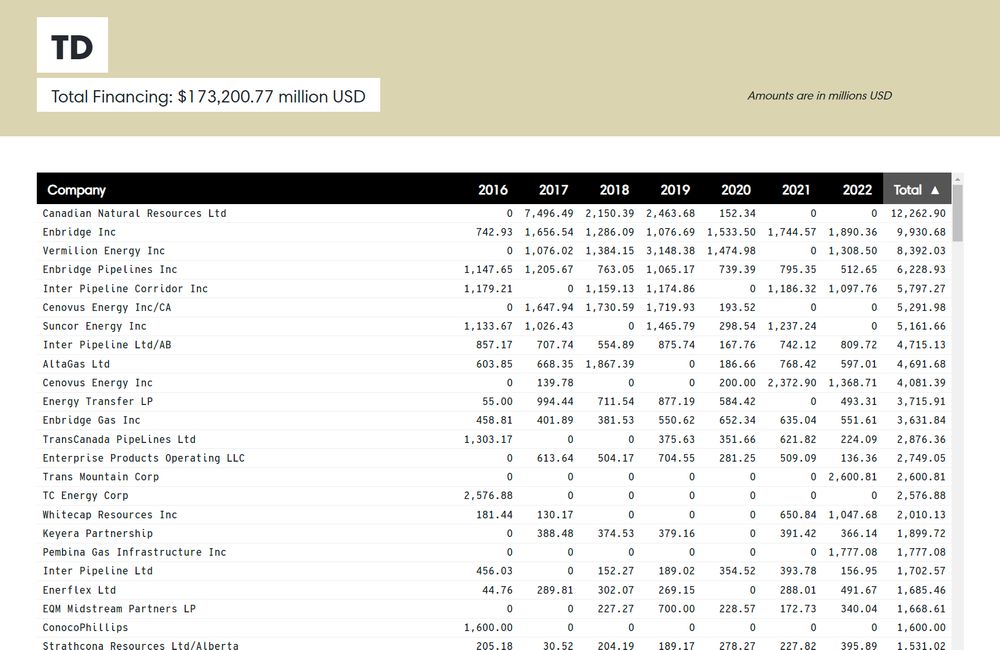Select Enbridge Gas Inc company name

[x=91, y=420]
